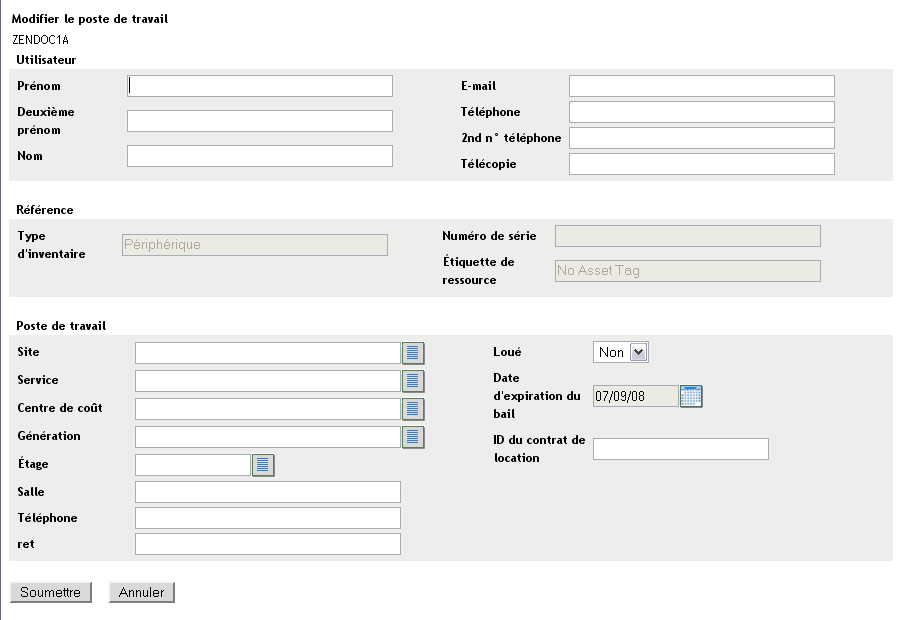Open the lease expiration calendar icon
Screen dimensions: 901x620
click(x=691, y=396)
